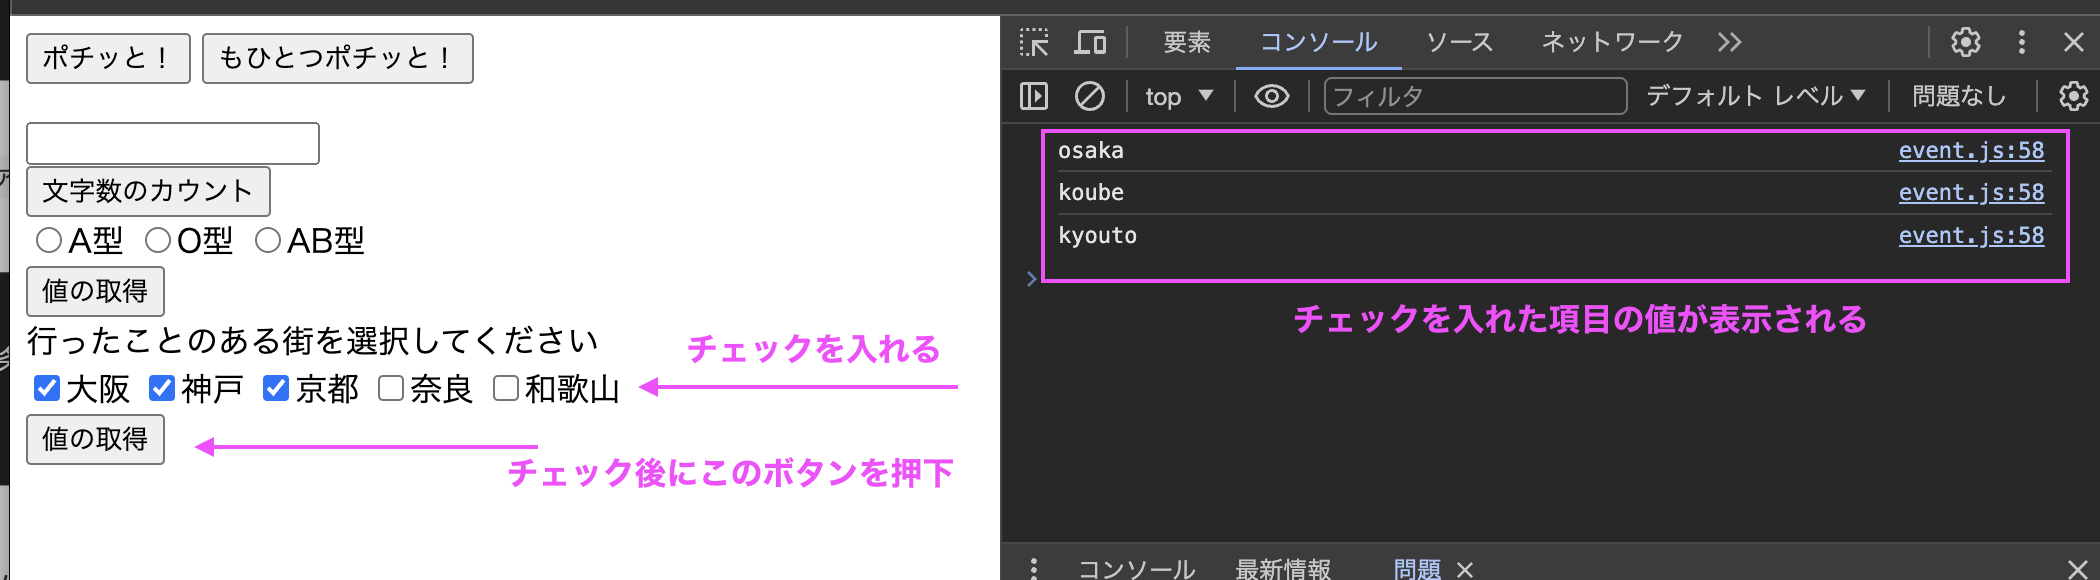This screenshot has width=2100, height=580.
Task: Focus the フィルタ console filter field
Action: 1475,96
